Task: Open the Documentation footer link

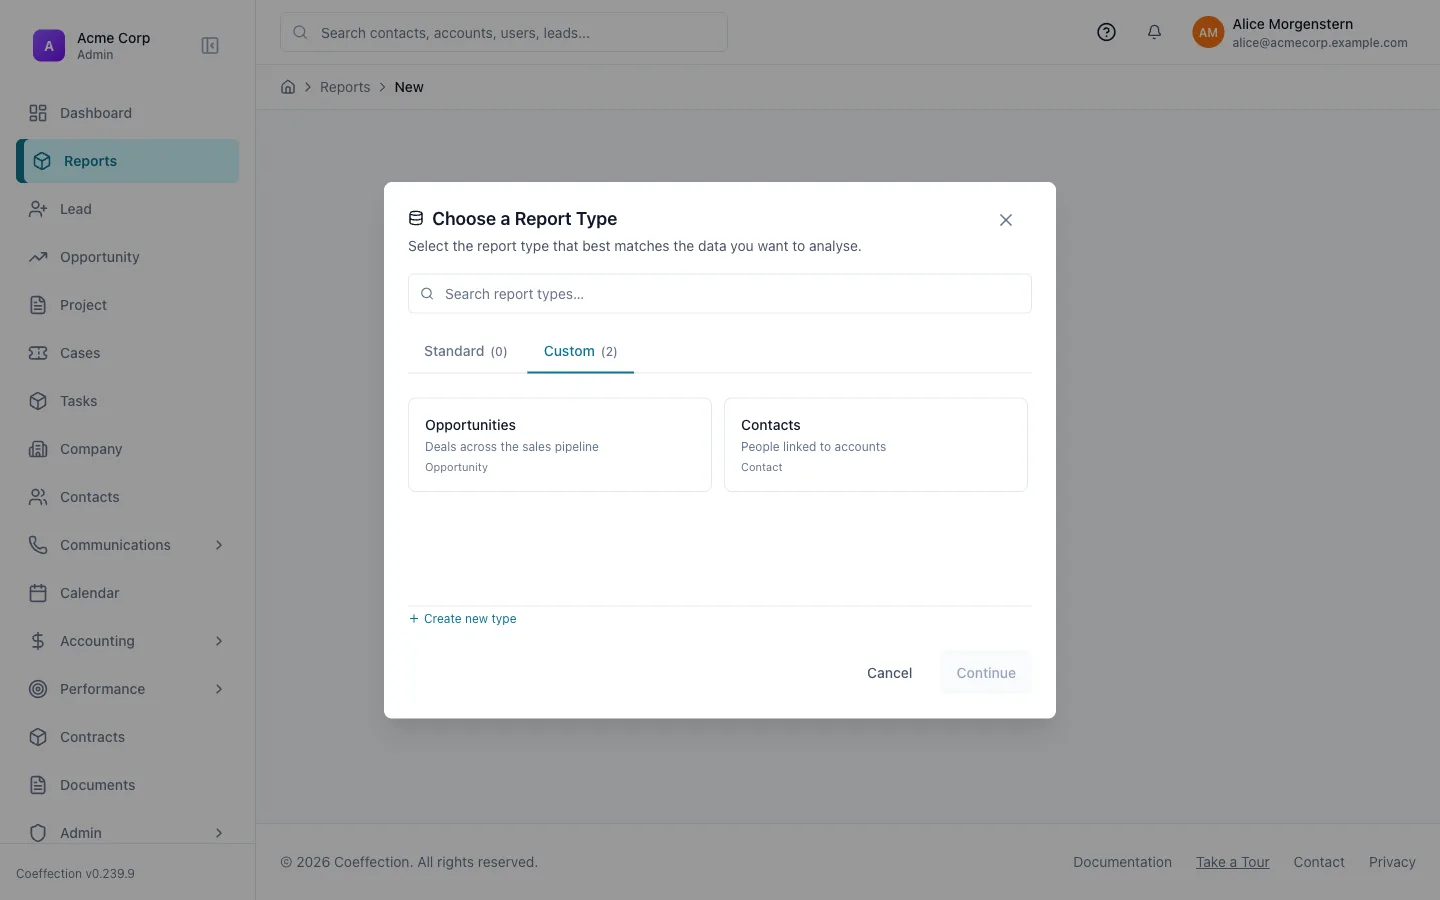Action: click(1122, 862)
